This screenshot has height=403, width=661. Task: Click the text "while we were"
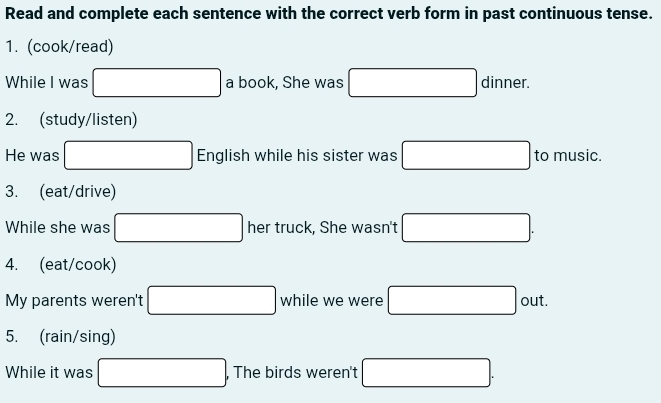coord(332,300)
